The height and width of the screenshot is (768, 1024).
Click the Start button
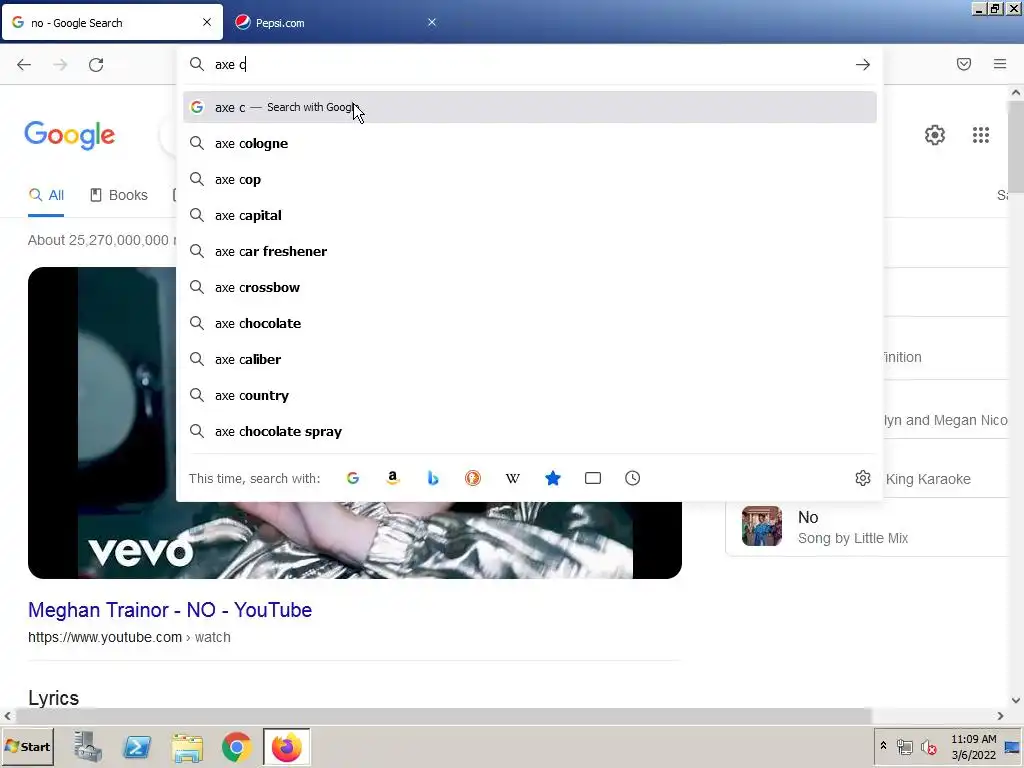[27, 746]
